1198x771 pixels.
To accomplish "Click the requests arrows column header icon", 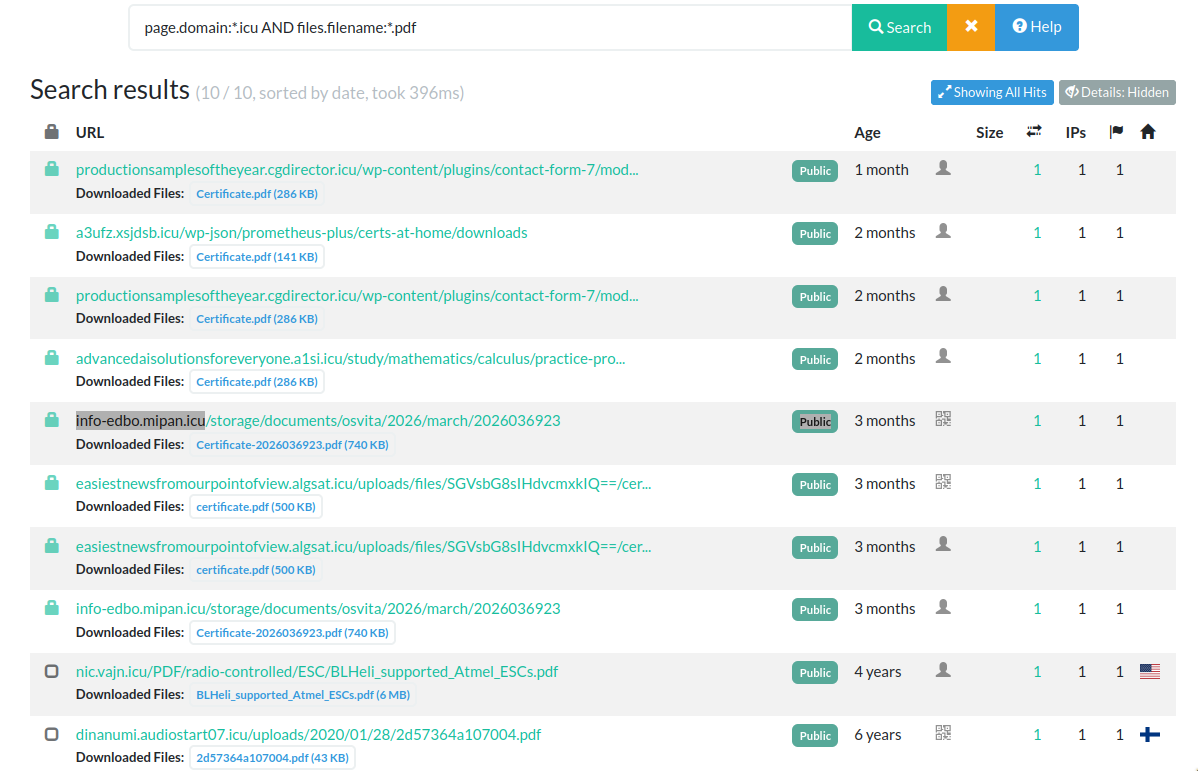I will point(1034,131).
